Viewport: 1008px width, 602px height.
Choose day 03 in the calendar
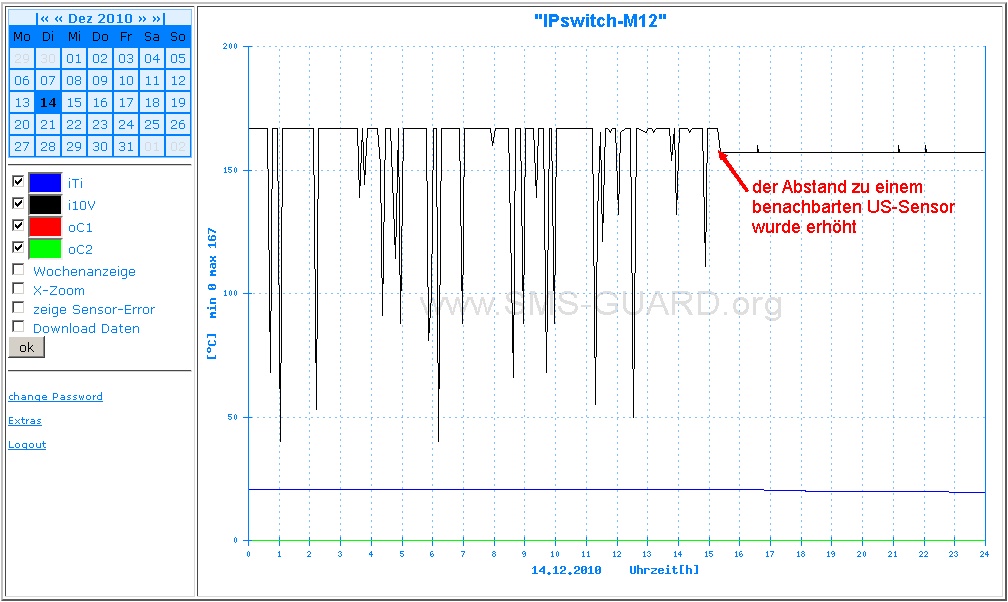tap(126, 59)
